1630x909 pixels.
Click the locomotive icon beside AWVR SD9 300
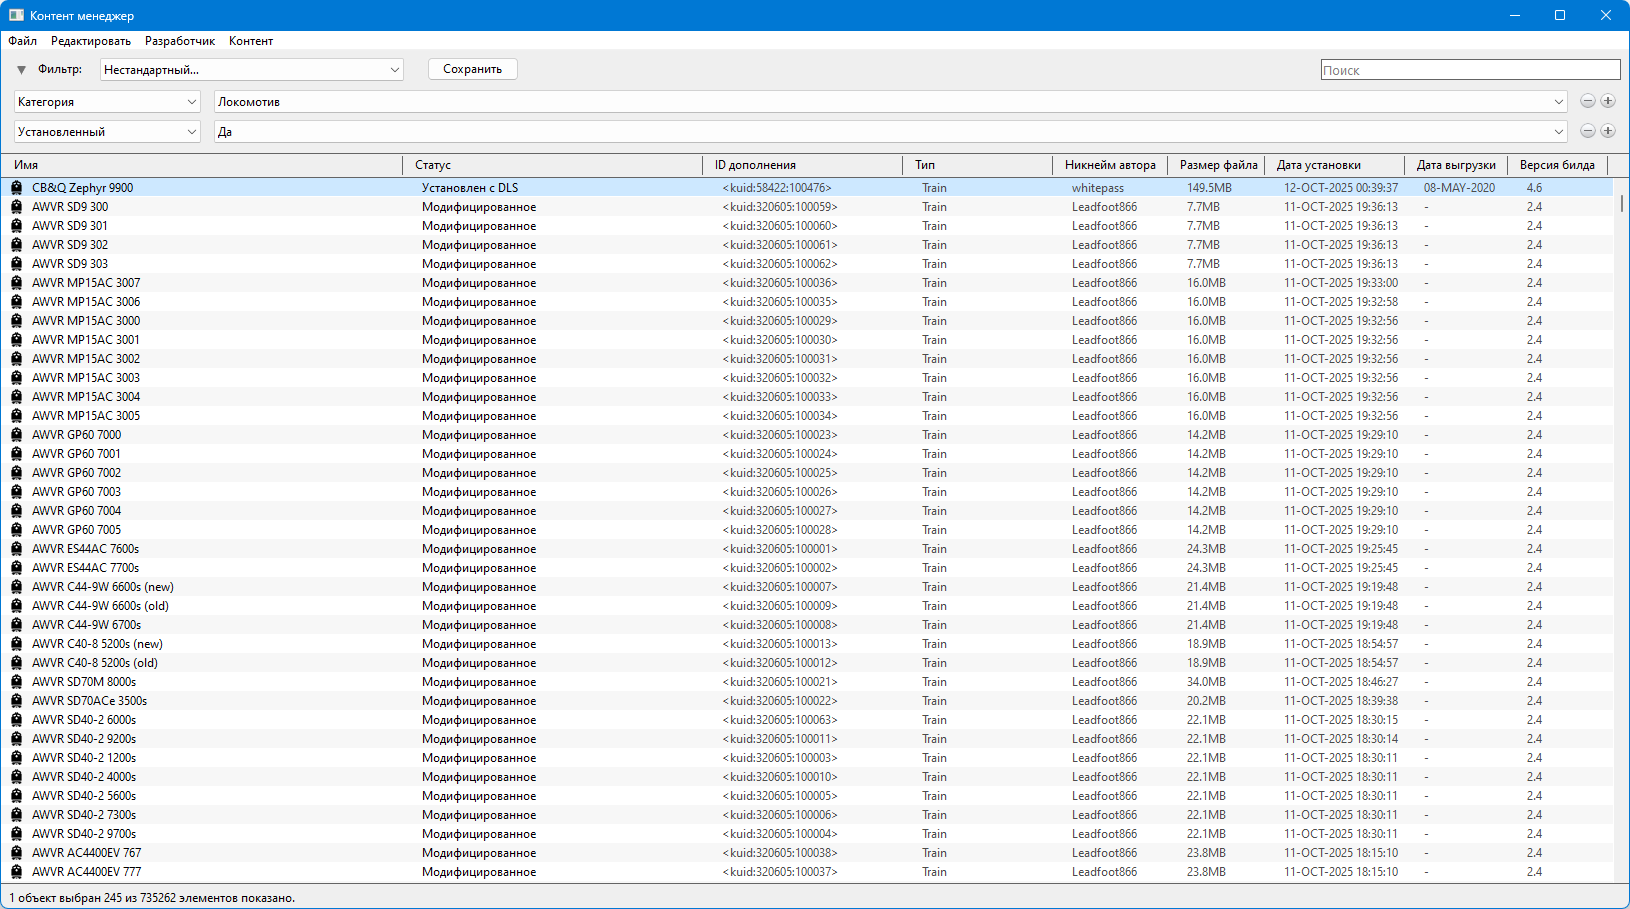[16, 207]
